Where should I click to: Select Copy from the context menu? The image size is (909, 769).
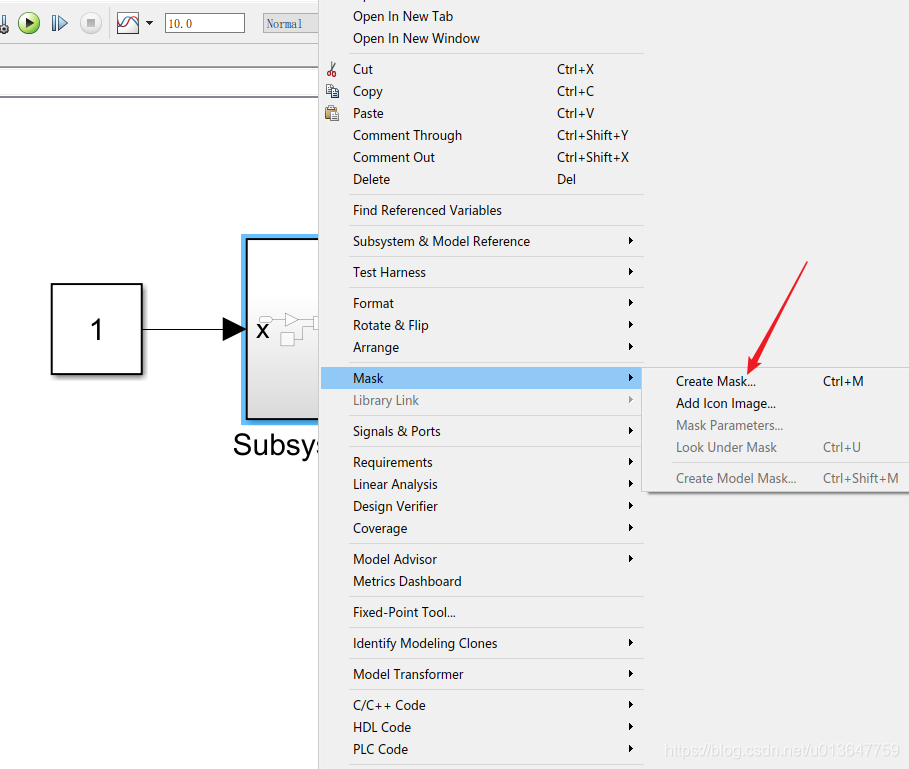481,91
